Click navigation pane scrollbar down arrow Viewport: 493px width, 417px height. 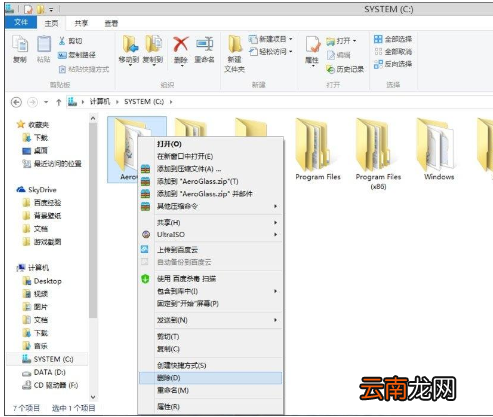pos(93,397)
